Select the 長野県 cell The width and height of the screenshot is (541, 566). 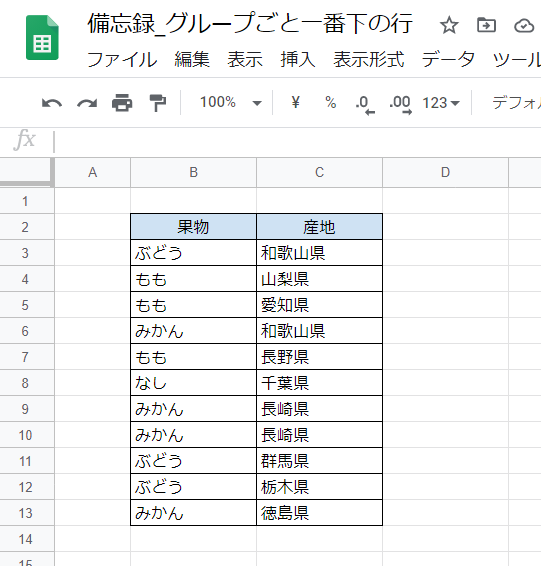(319, 357)
